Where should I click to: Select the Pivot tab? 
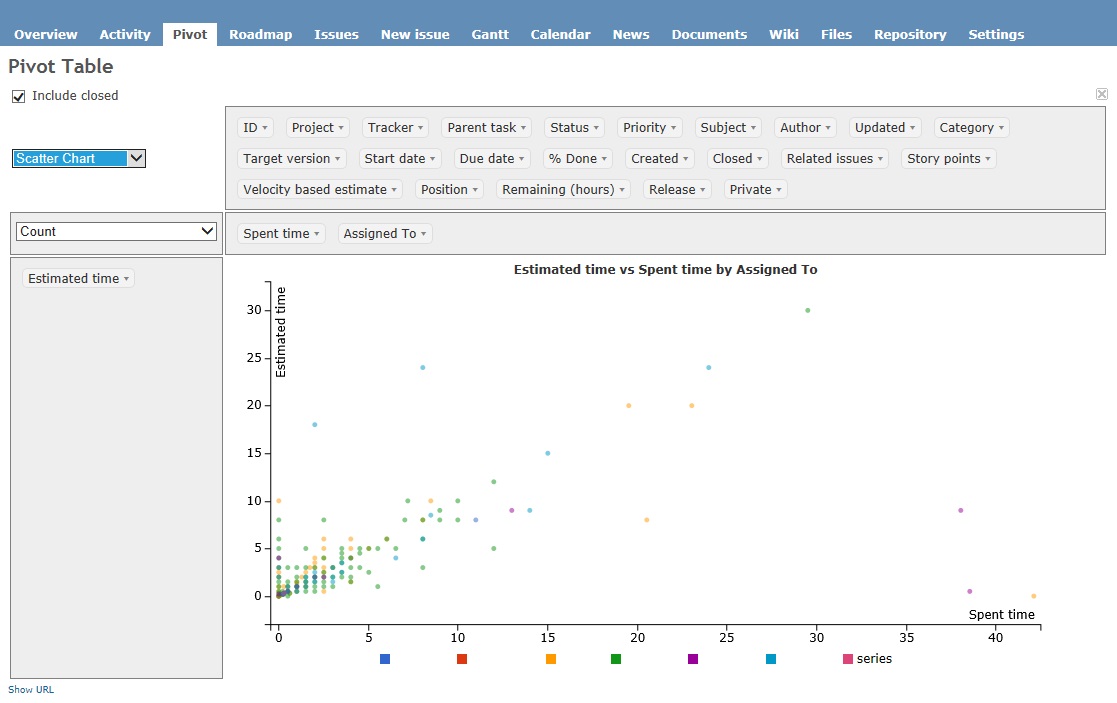189,34
